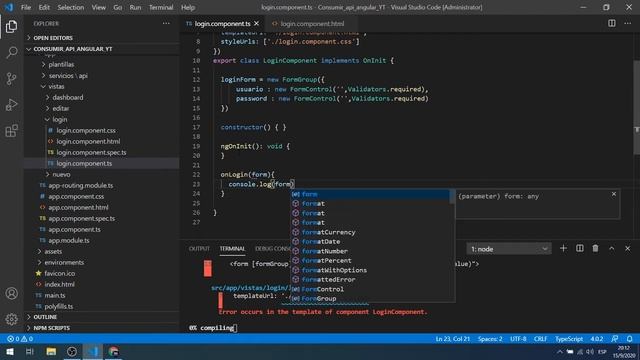Expand the assets folder
Screen dimensions: 640x360
53,251
